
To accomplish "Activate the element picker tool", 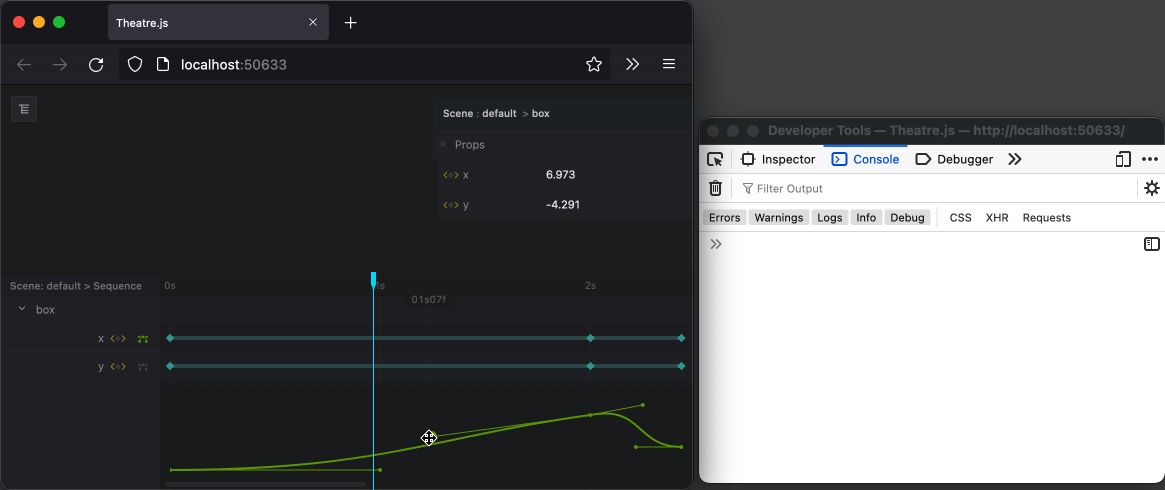I will [715, 159].
